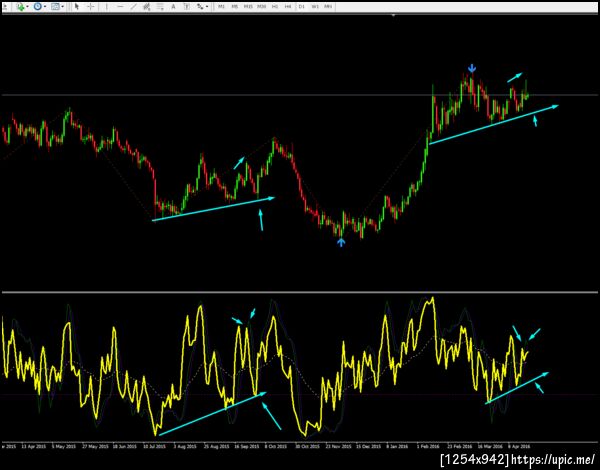Screen dimensions: 600x470
Task: Switch chart to M5 timeframe
Action: pyautogui.click(x=235, y=7)
